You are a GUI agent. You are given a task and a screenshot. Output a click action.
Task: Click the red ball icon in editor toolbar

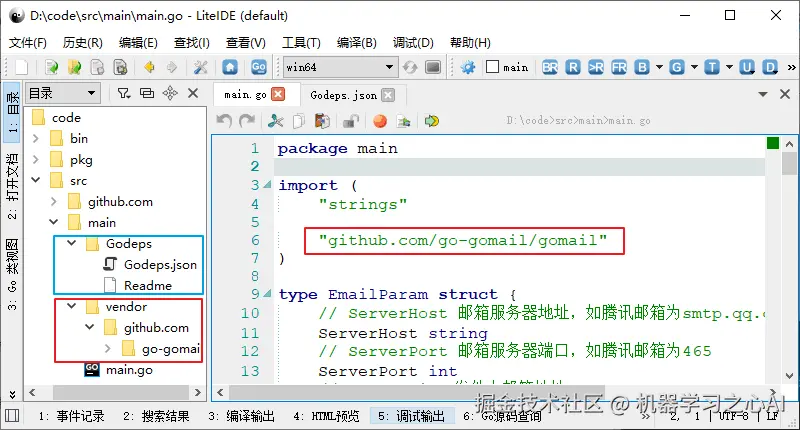(x=380, y=121)
